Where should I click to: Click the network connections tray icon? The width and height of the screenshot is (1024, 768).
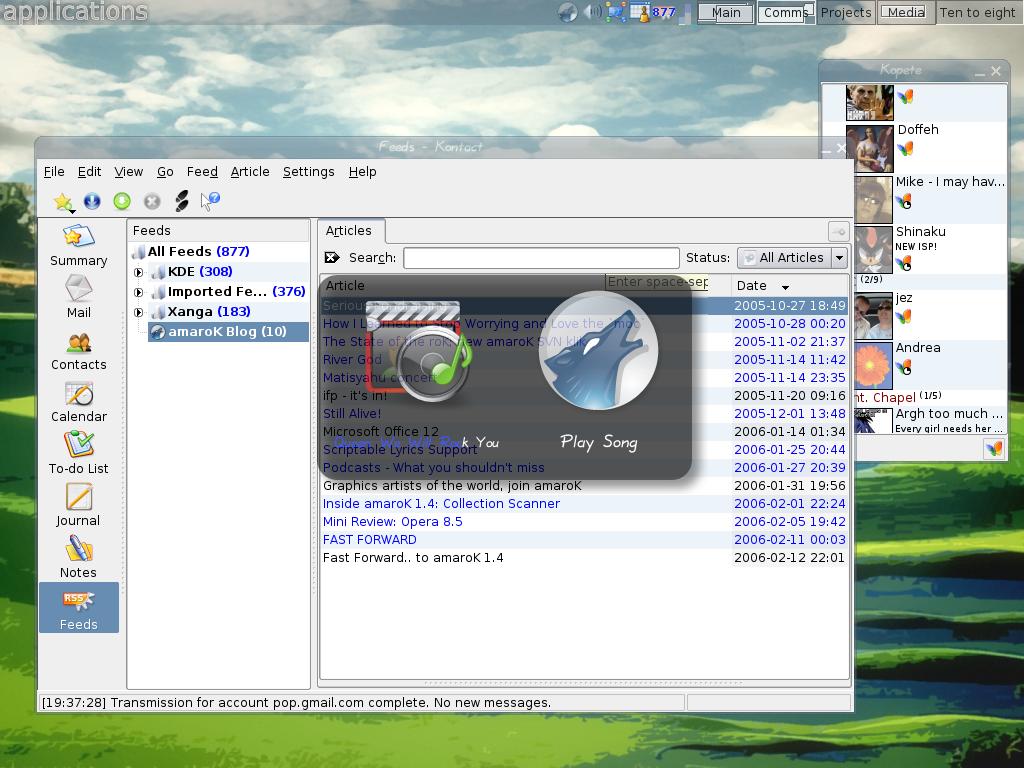click(x=615, y=12)
